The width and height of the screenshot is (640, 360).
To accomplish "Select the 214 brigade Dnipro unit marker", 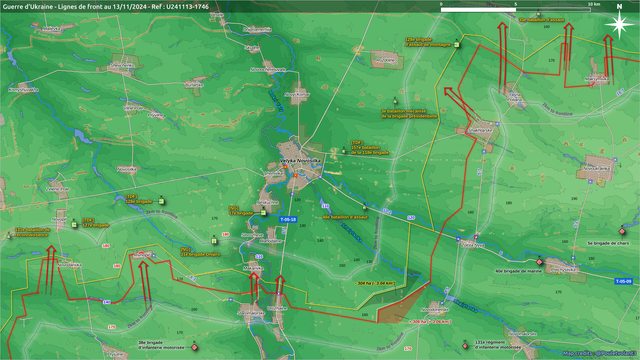I will 213,241.
